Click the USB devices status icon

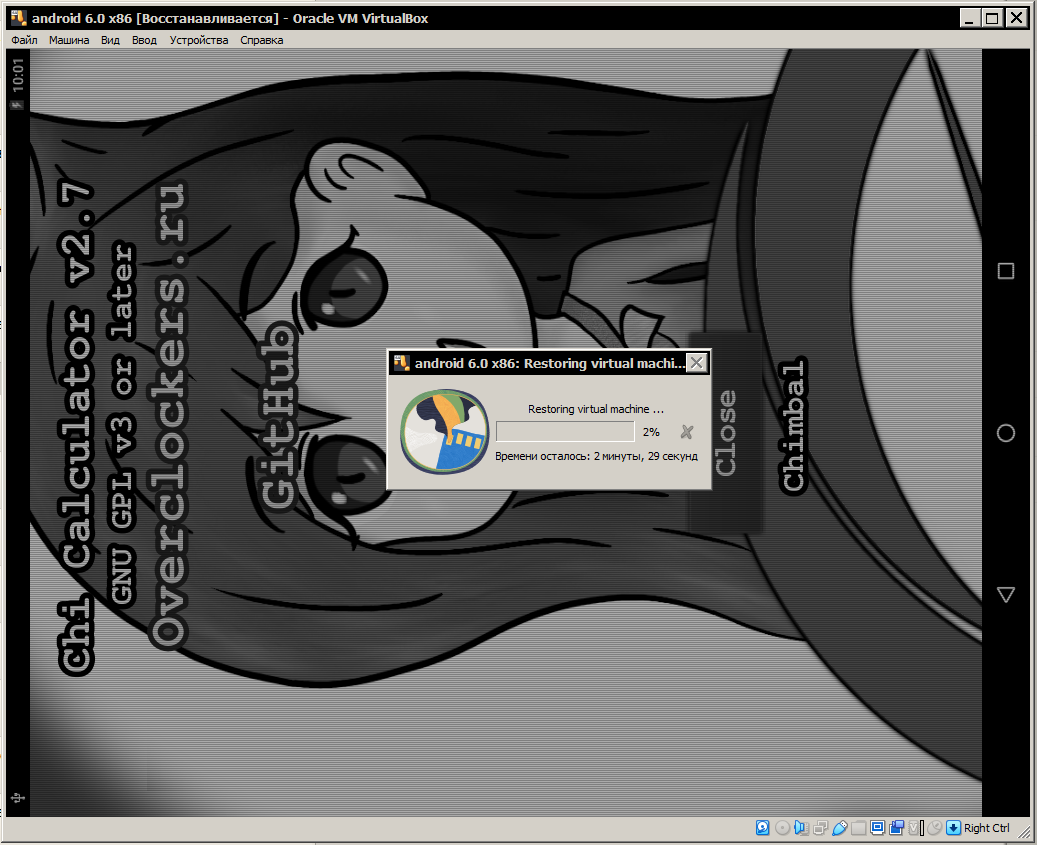(840, 828)
